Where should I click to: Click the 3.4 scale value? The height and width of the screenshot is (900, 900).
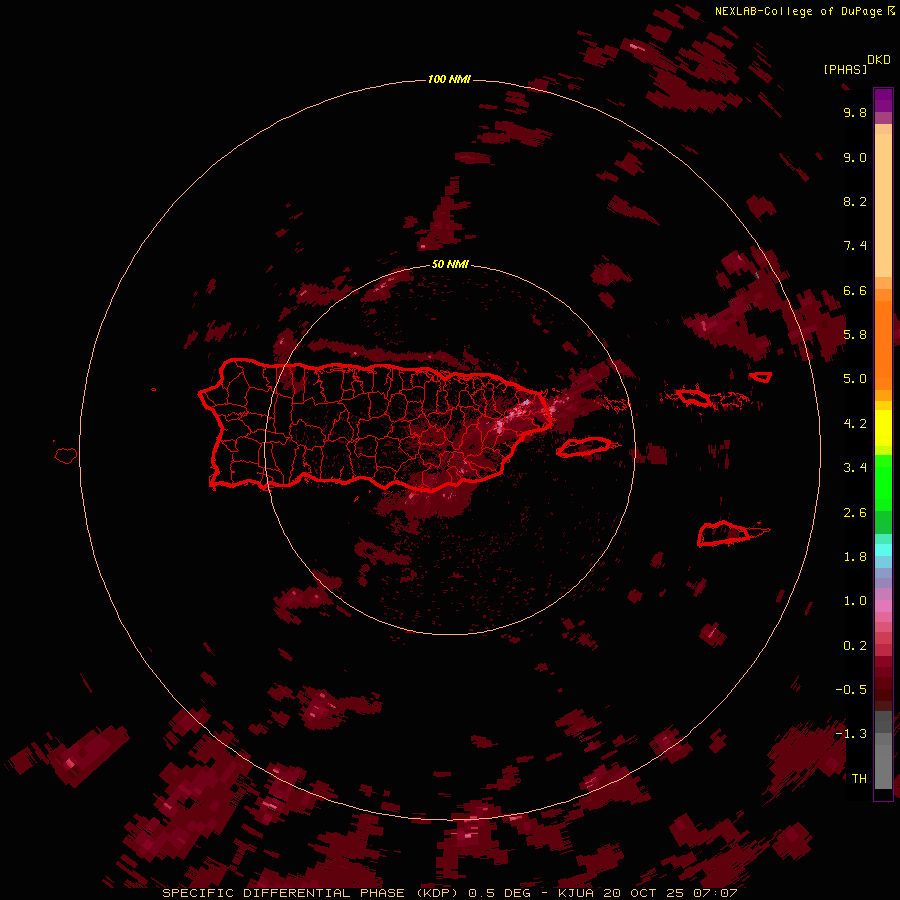855,467
